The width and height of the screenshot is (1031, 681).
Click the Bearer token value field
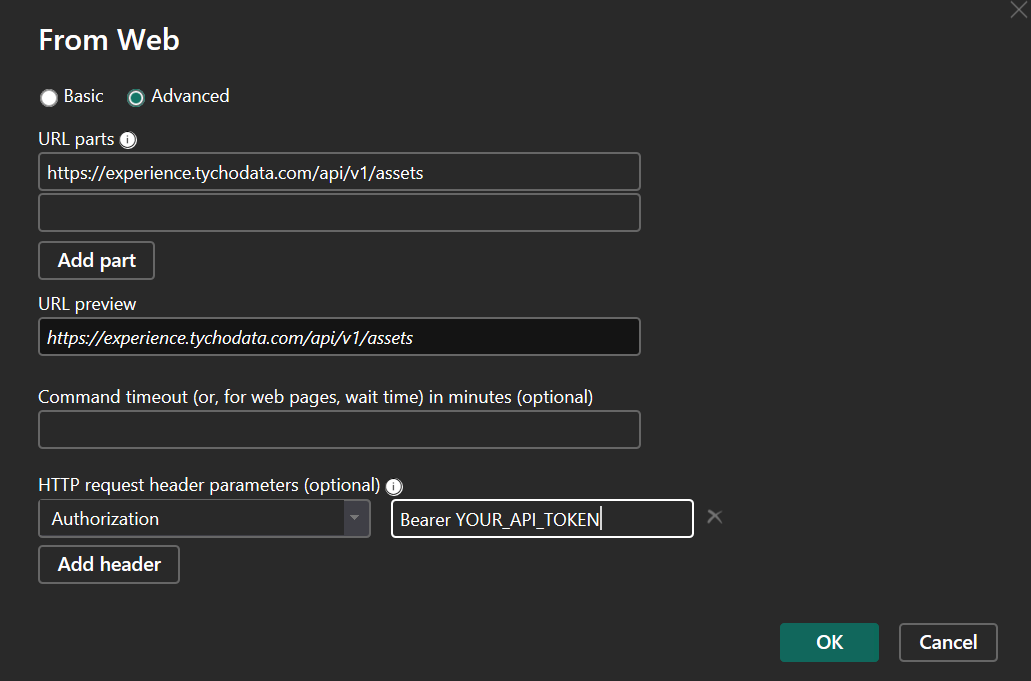(x=541, y=518)
